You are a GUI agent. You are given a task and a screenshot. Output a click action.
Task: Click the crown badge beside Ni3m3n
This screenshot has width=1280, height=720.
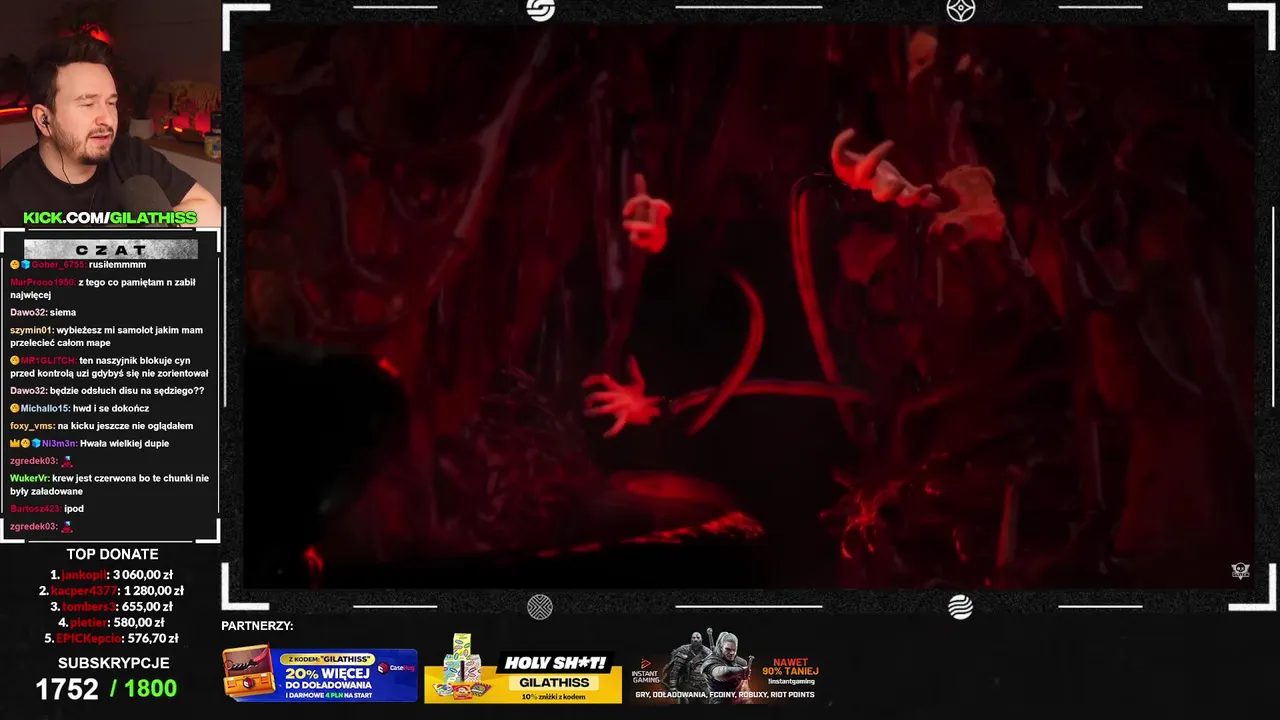coord(15,443)
